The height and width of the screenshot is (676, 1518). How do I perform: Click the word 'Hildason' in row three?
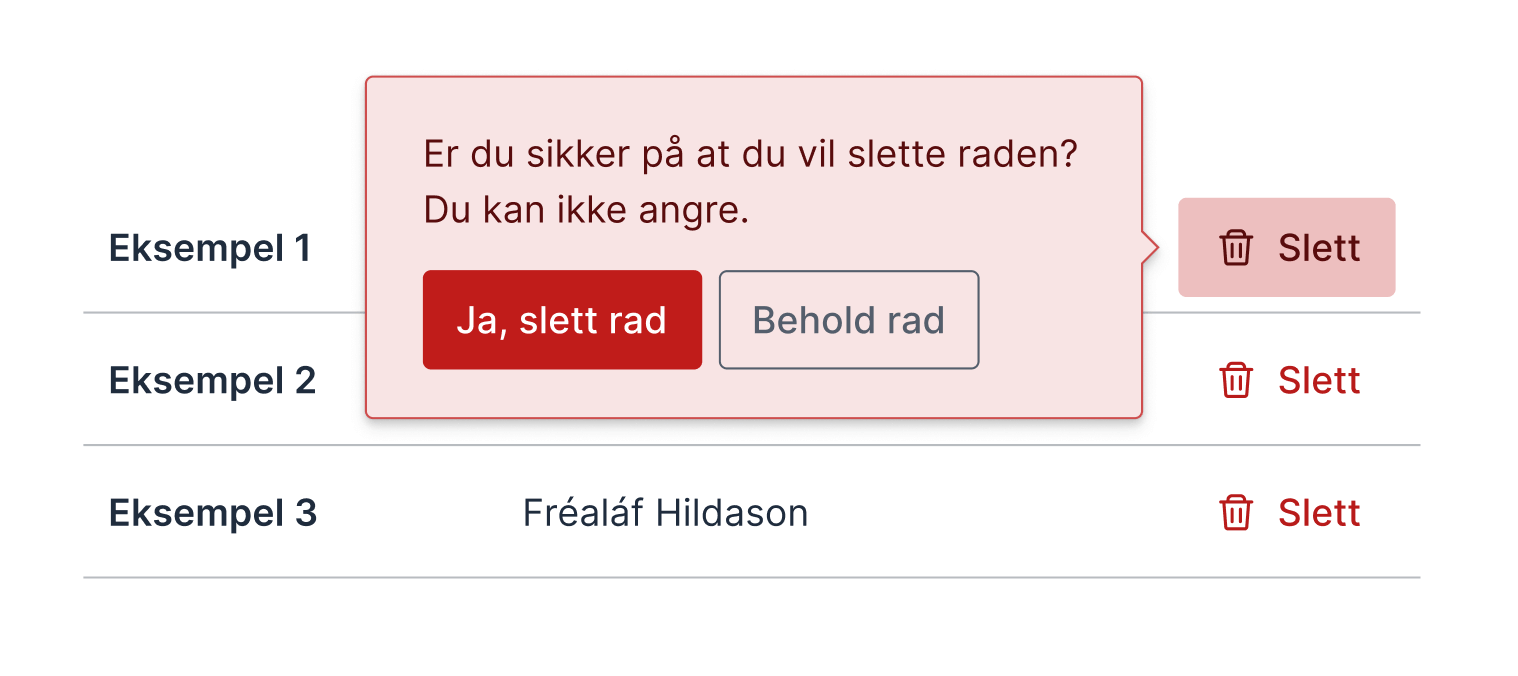732,513
